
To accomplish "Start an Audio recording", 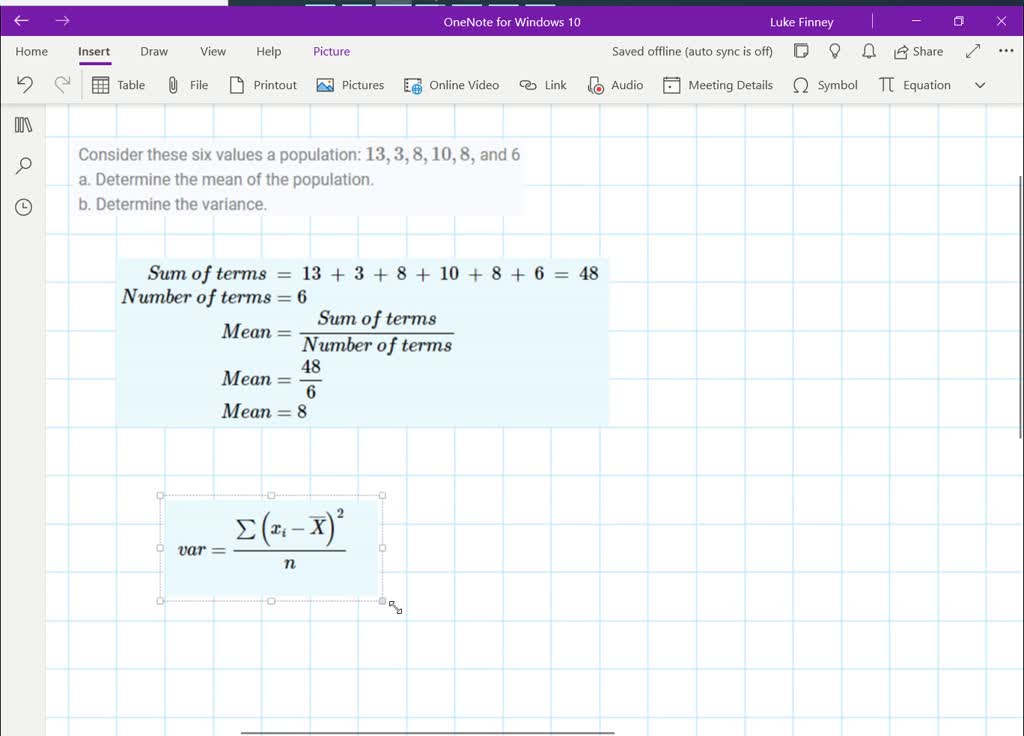I will click(x=615, y=85).
